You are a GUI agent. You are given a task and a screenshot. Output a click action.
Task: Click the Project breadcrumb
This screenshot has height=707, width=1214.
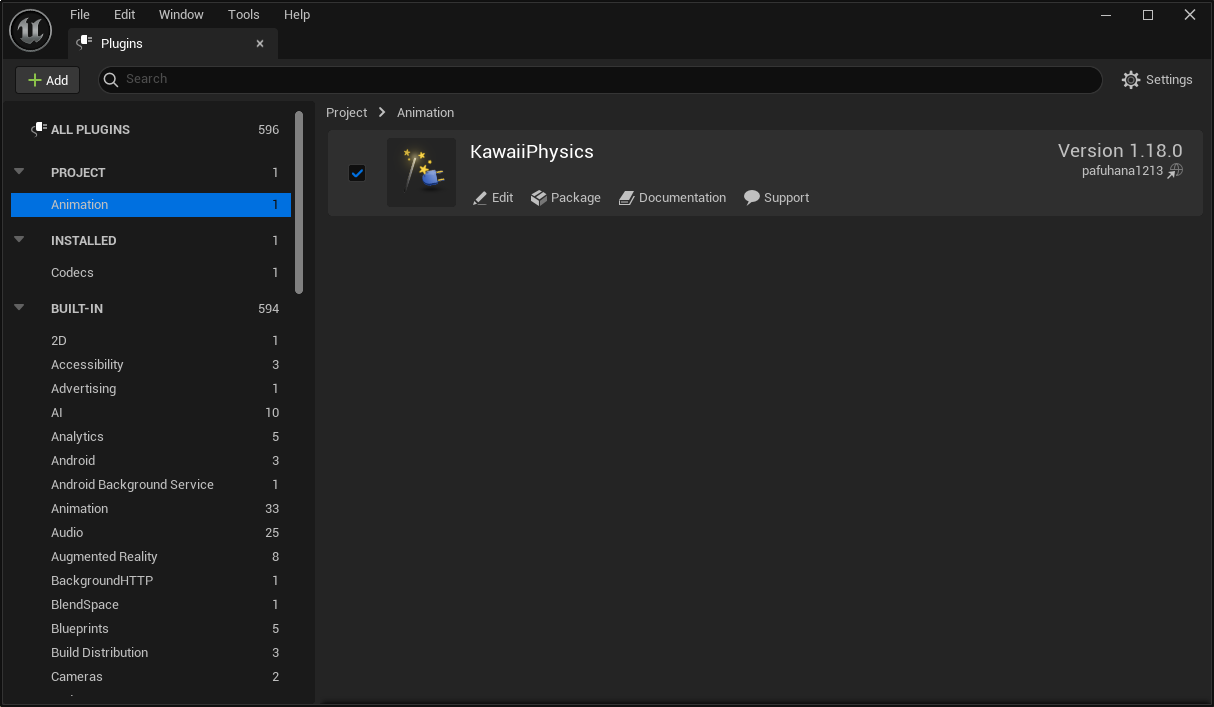(x=347, y=113)
